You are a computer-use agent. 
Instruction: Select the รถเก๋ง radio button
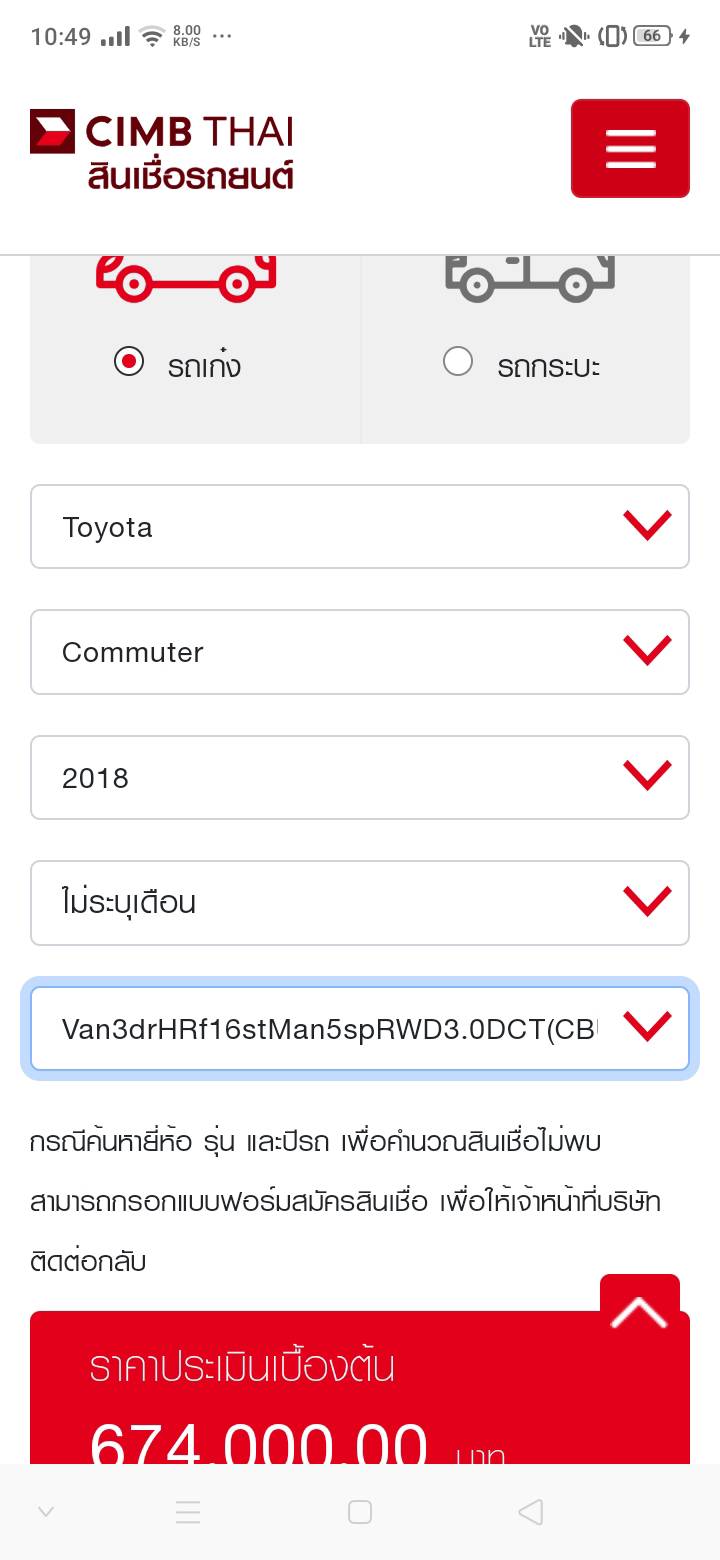point(129,361)
